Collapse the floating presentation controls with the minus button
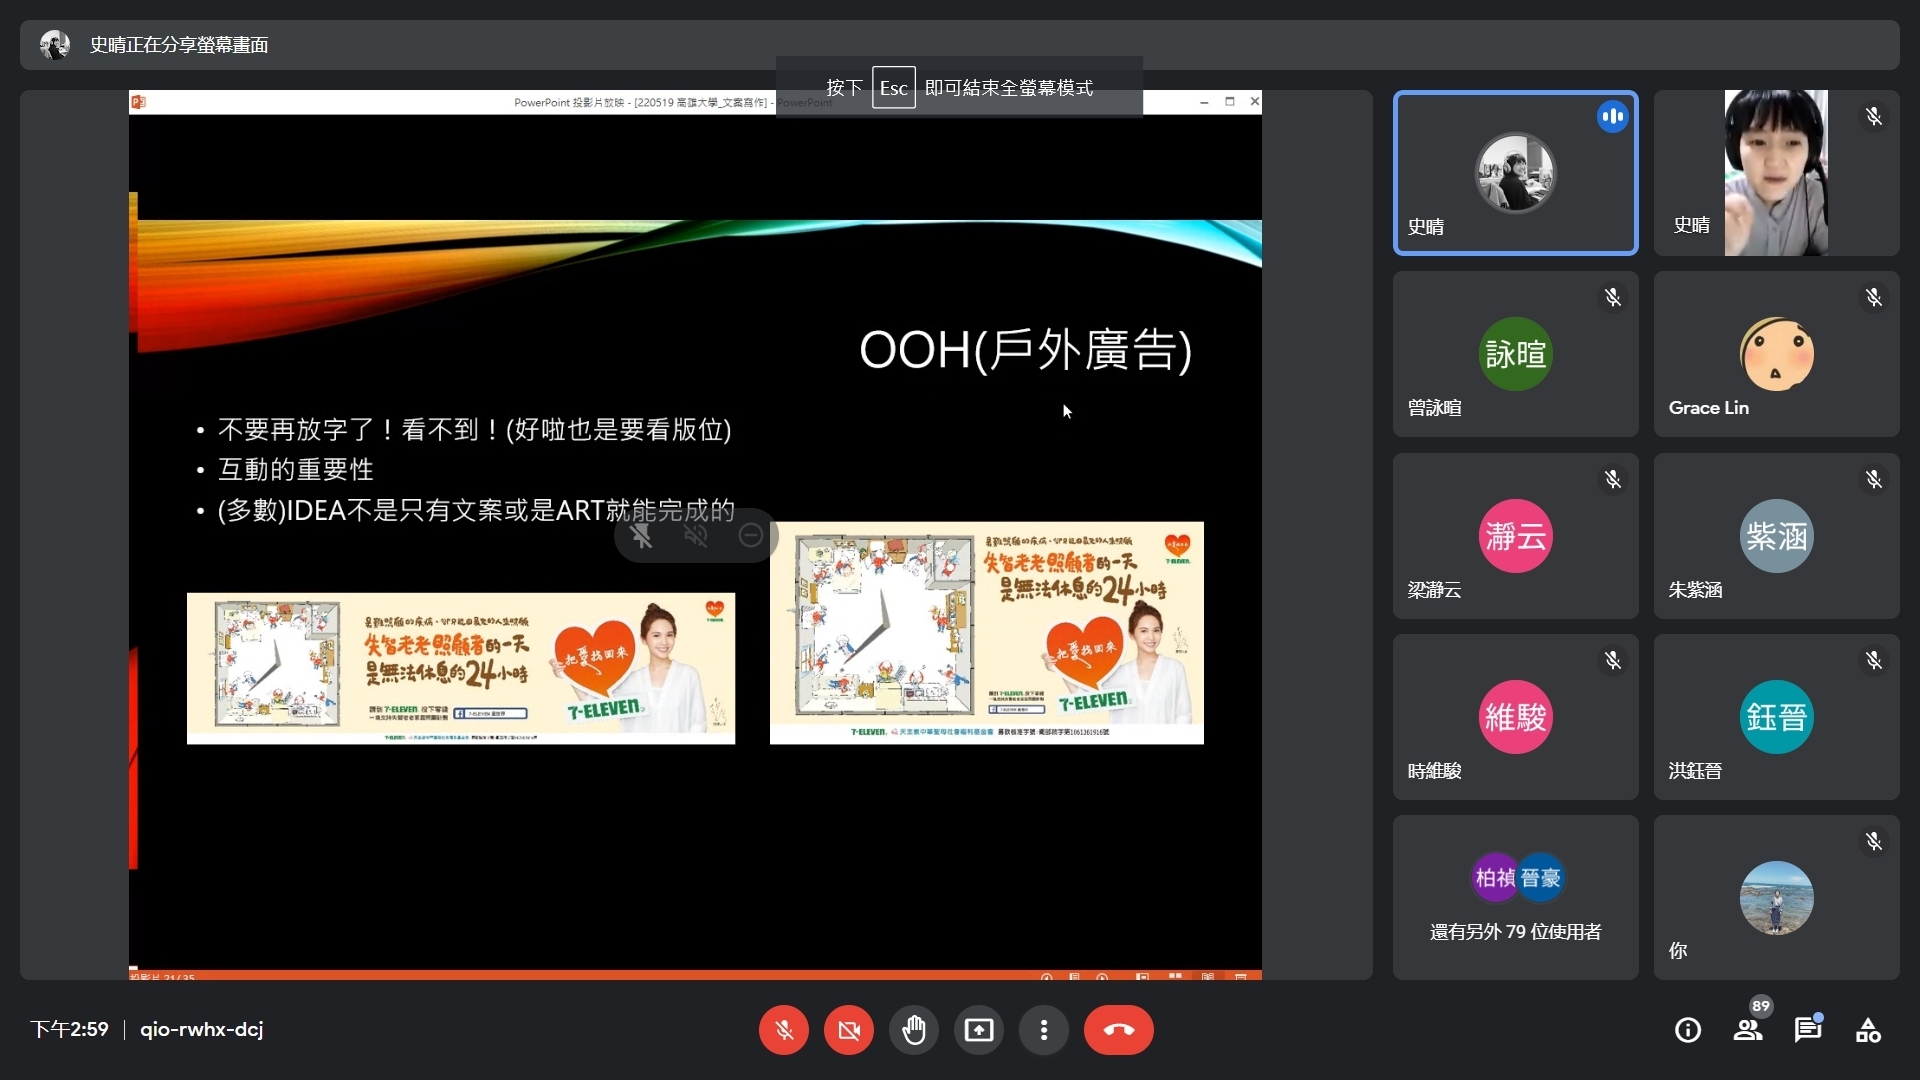Viewport: 1920px width, 1080px height. pyautogui.click(x=750, y=535)
